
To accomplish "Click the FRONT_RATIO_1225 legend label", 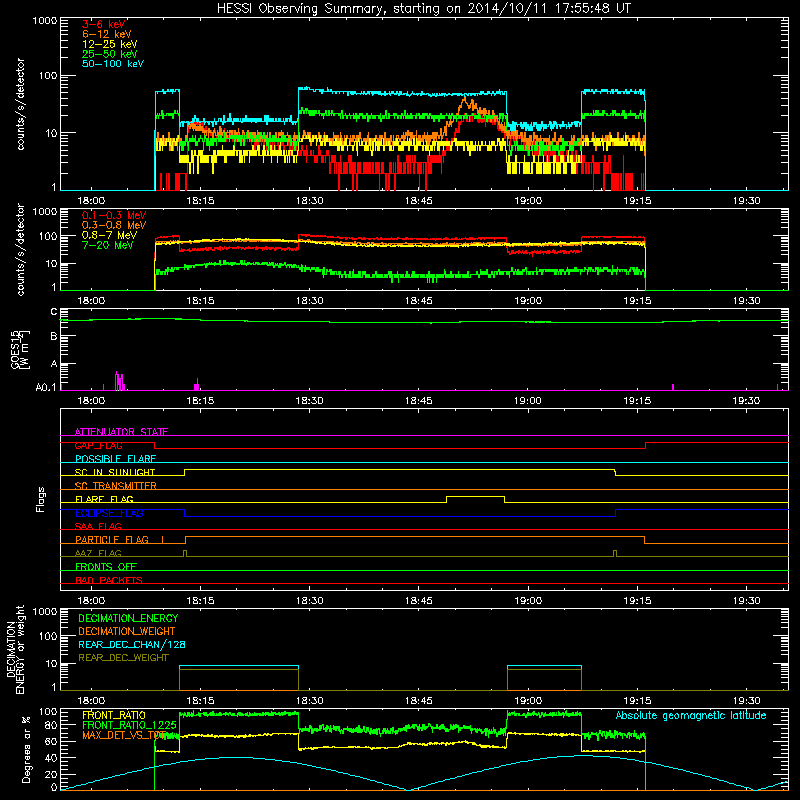I will (129, 725).
